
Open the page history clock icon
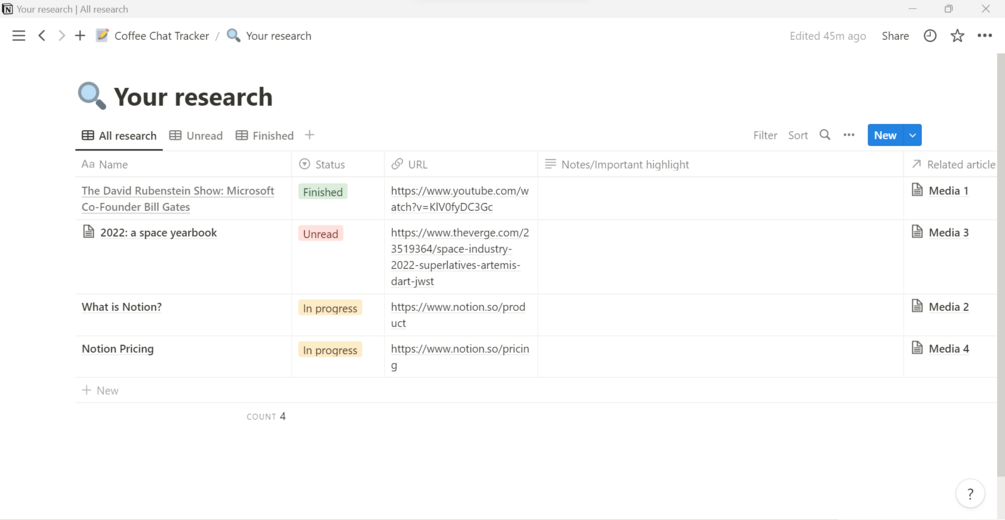930,36
